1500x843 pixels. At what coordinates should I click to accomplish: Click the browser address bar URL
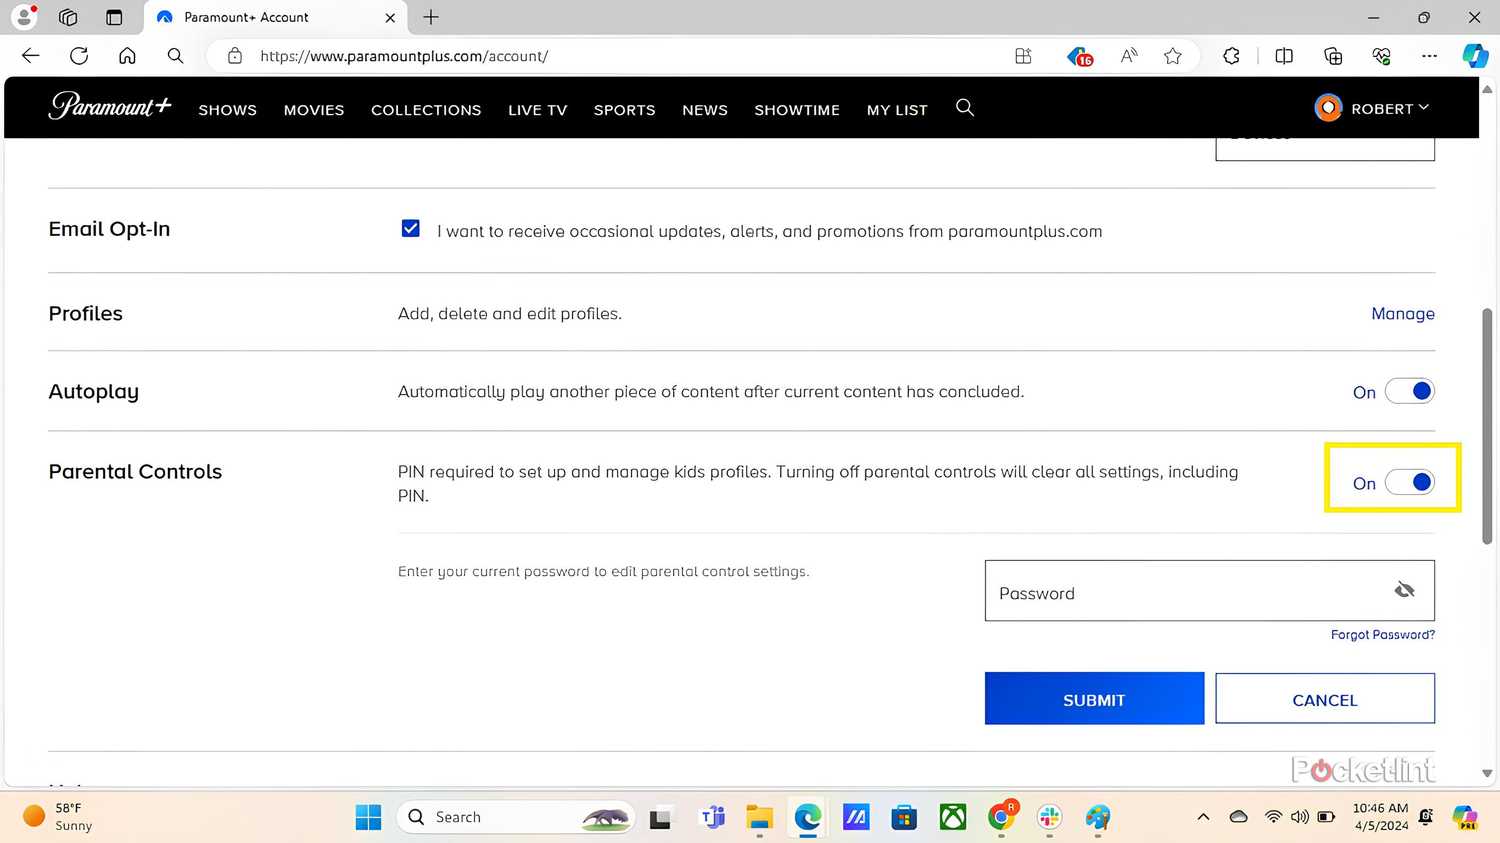[x=404, y=56]
